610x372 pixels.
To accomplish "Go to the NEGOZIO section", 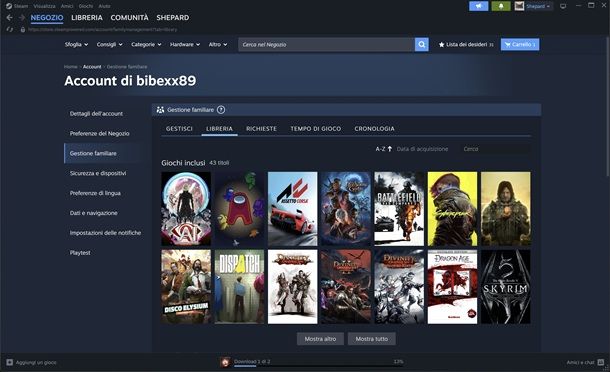I will (x=47, y=18).
